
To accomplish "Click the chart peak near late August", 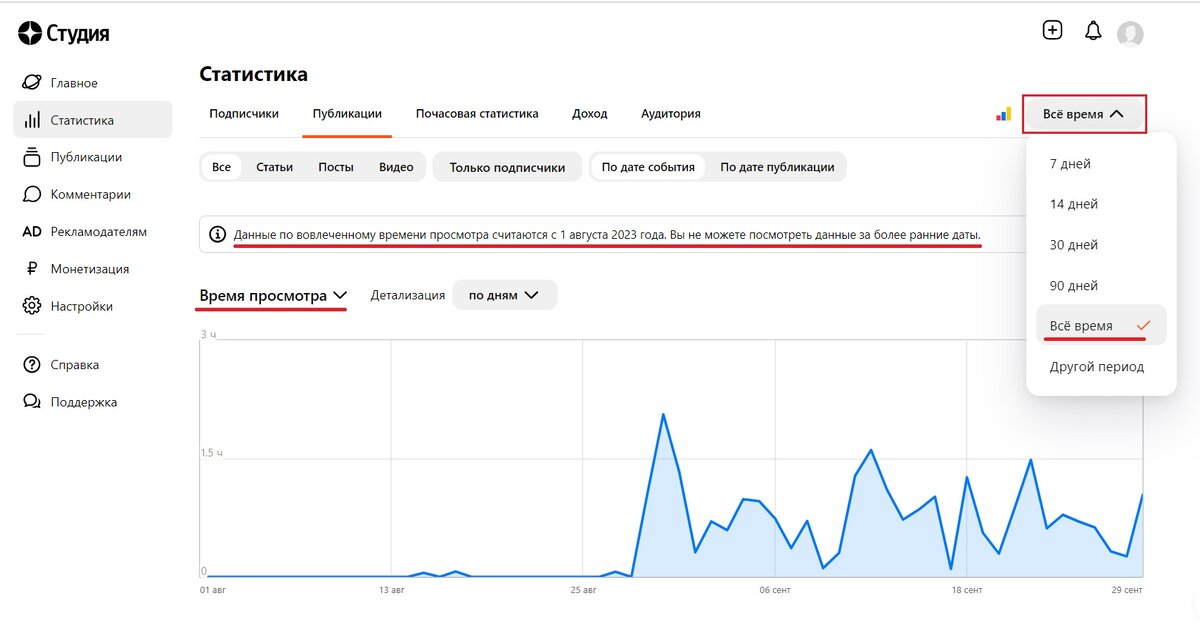I will pyautogui.click(x=662, y=414).
